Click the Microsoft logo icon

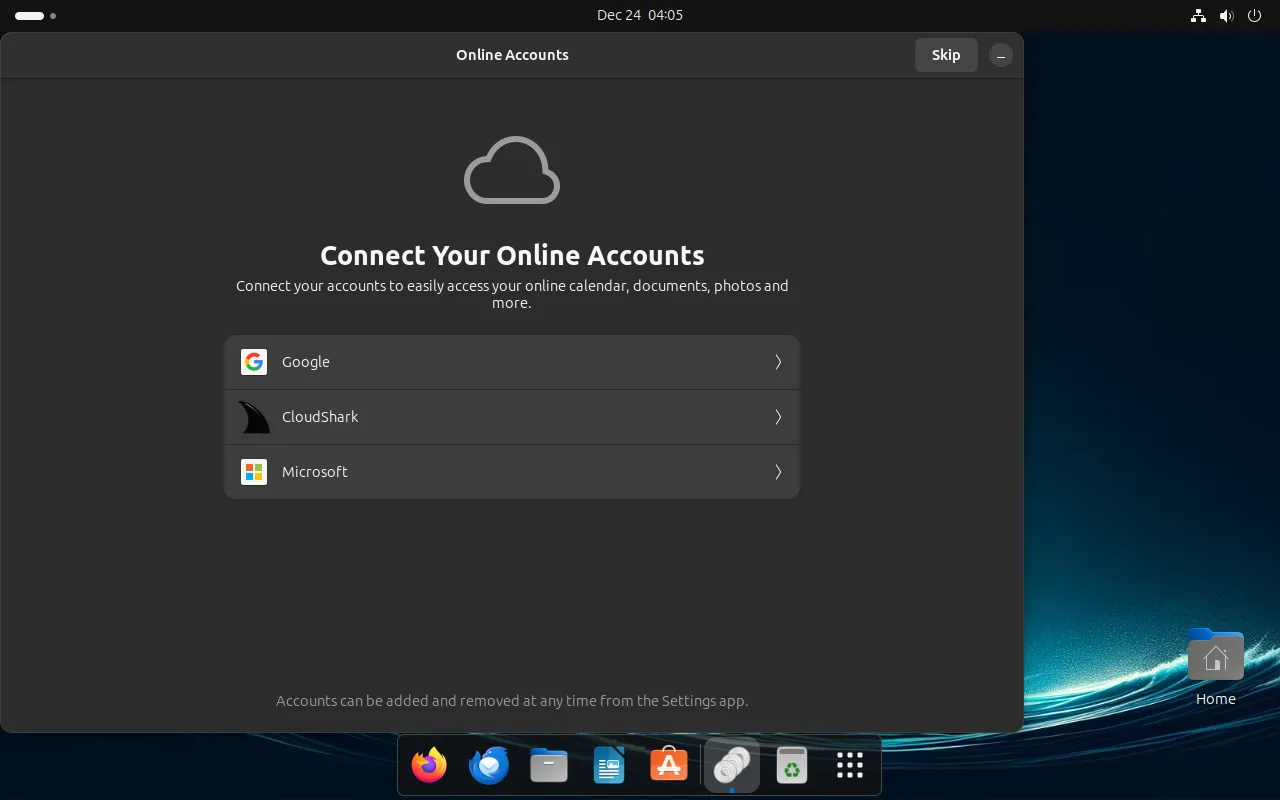click(254, 472)
